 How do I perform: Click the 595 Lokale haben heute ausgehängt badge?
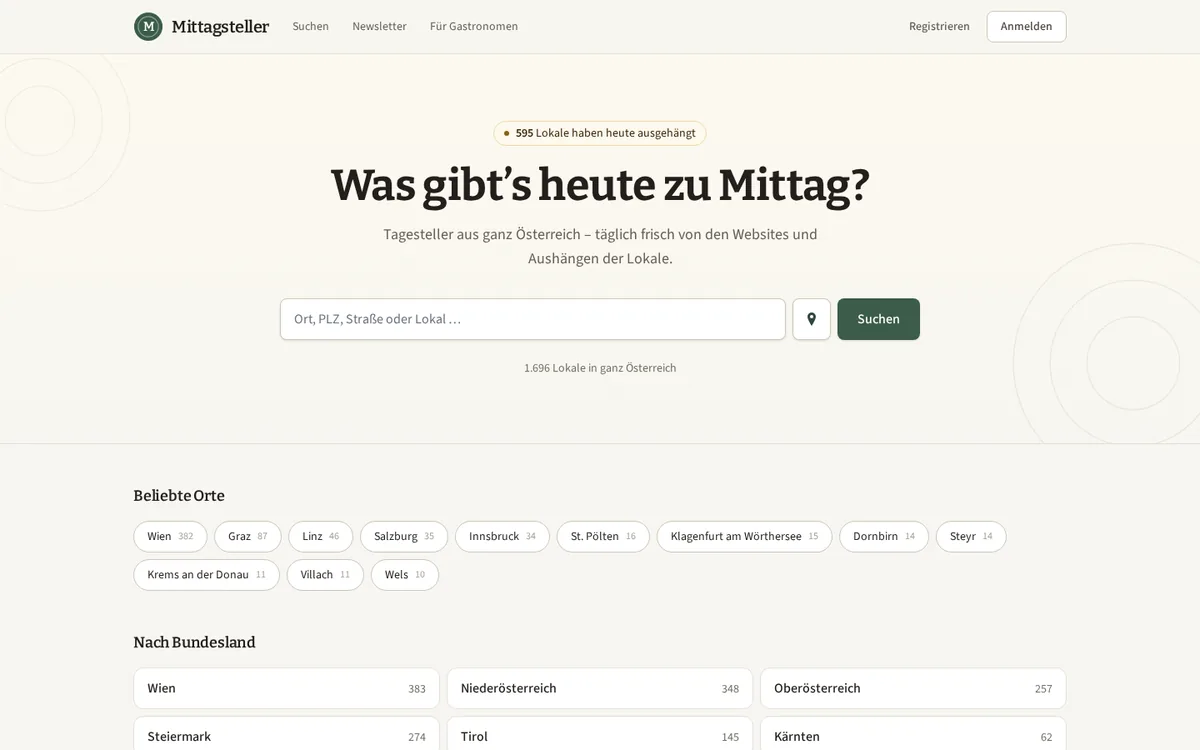[600, 133]
